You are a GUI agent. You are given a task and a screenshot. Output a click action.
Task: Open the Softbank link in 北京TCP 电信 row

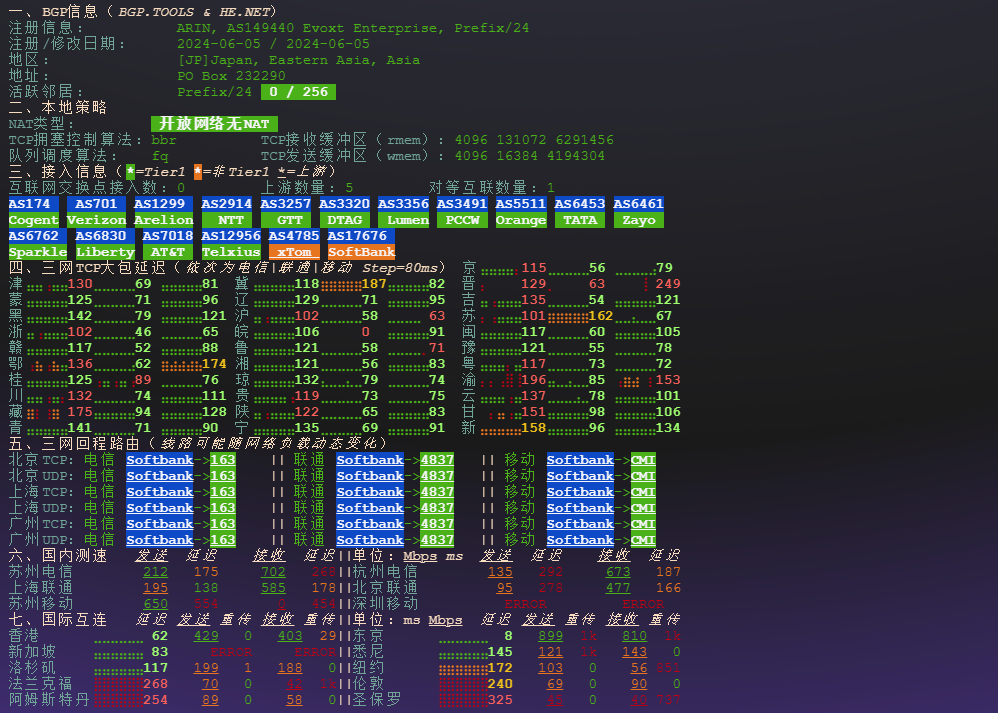159,460
